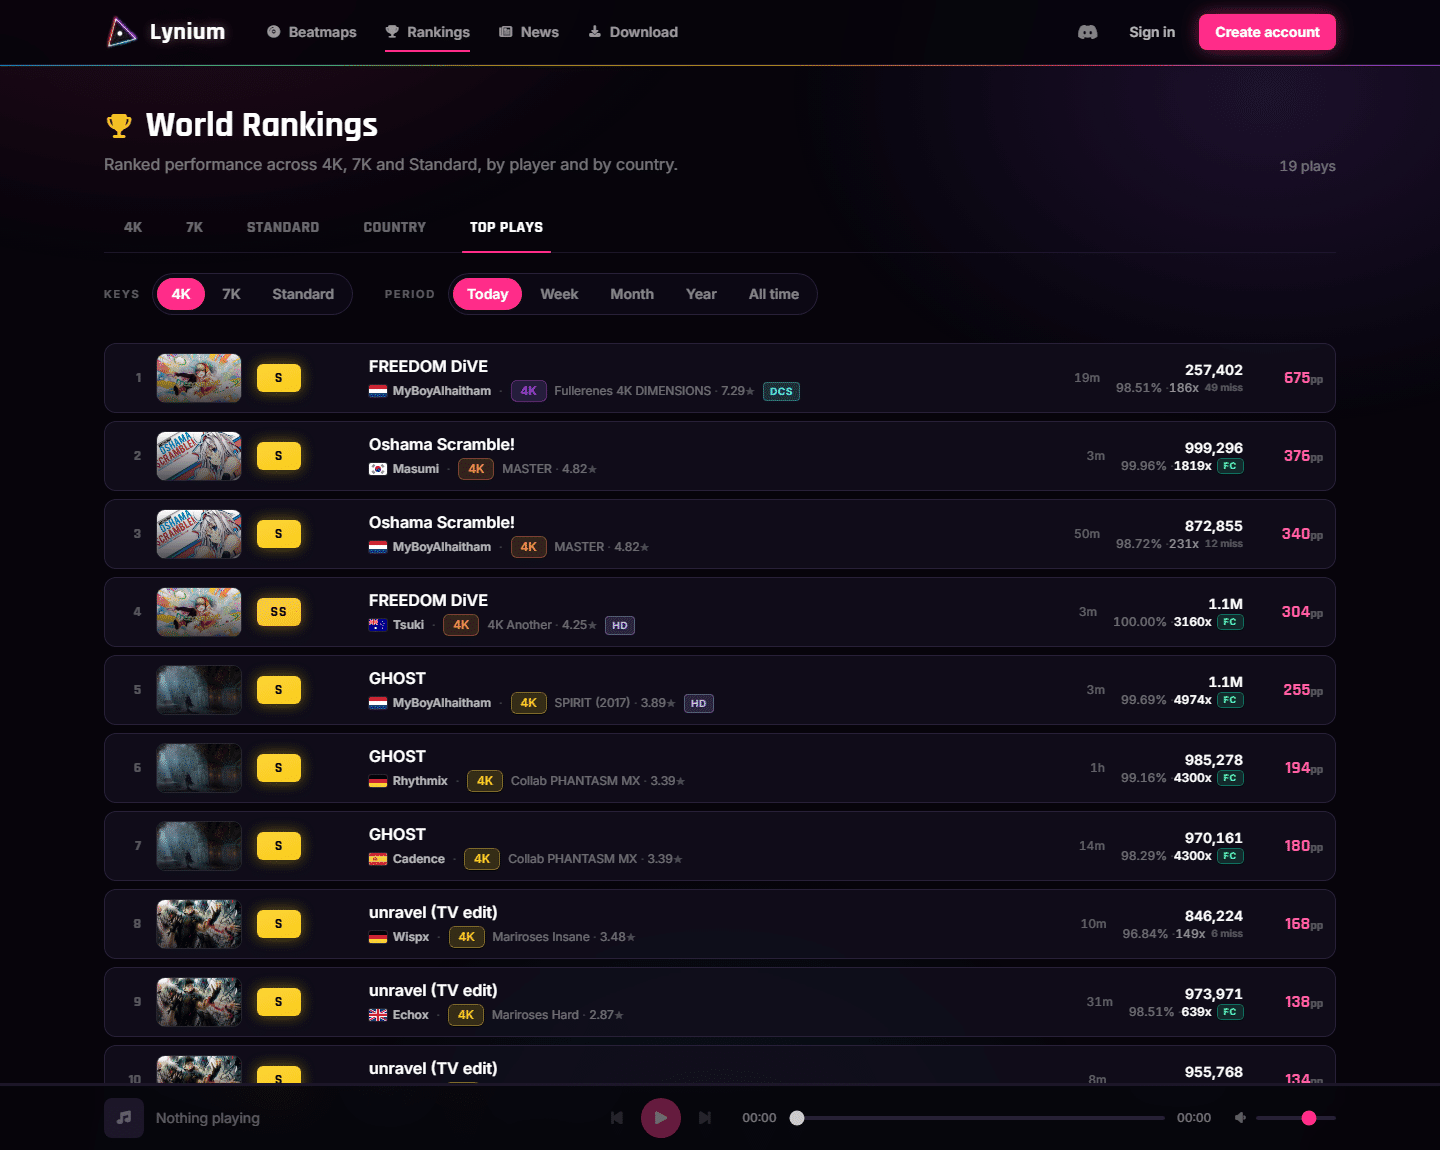Open Oshama Scramble! thumbnail on rank 2
Viewport: 1440px width, 1150px height.
(x=199, y=456)
